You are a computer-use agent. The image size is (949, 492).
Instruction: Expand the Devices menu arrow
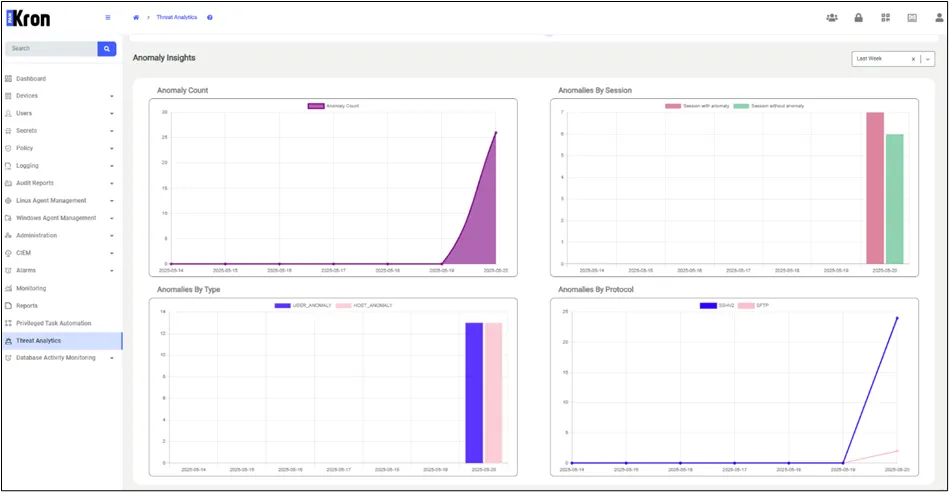click(112, 96)
